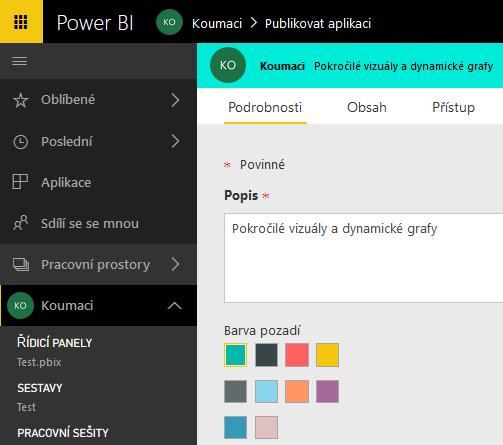Select the Sestavy heading
This screenshot has height=445, width=503.
pyautogui.click(x=40, y=388)
